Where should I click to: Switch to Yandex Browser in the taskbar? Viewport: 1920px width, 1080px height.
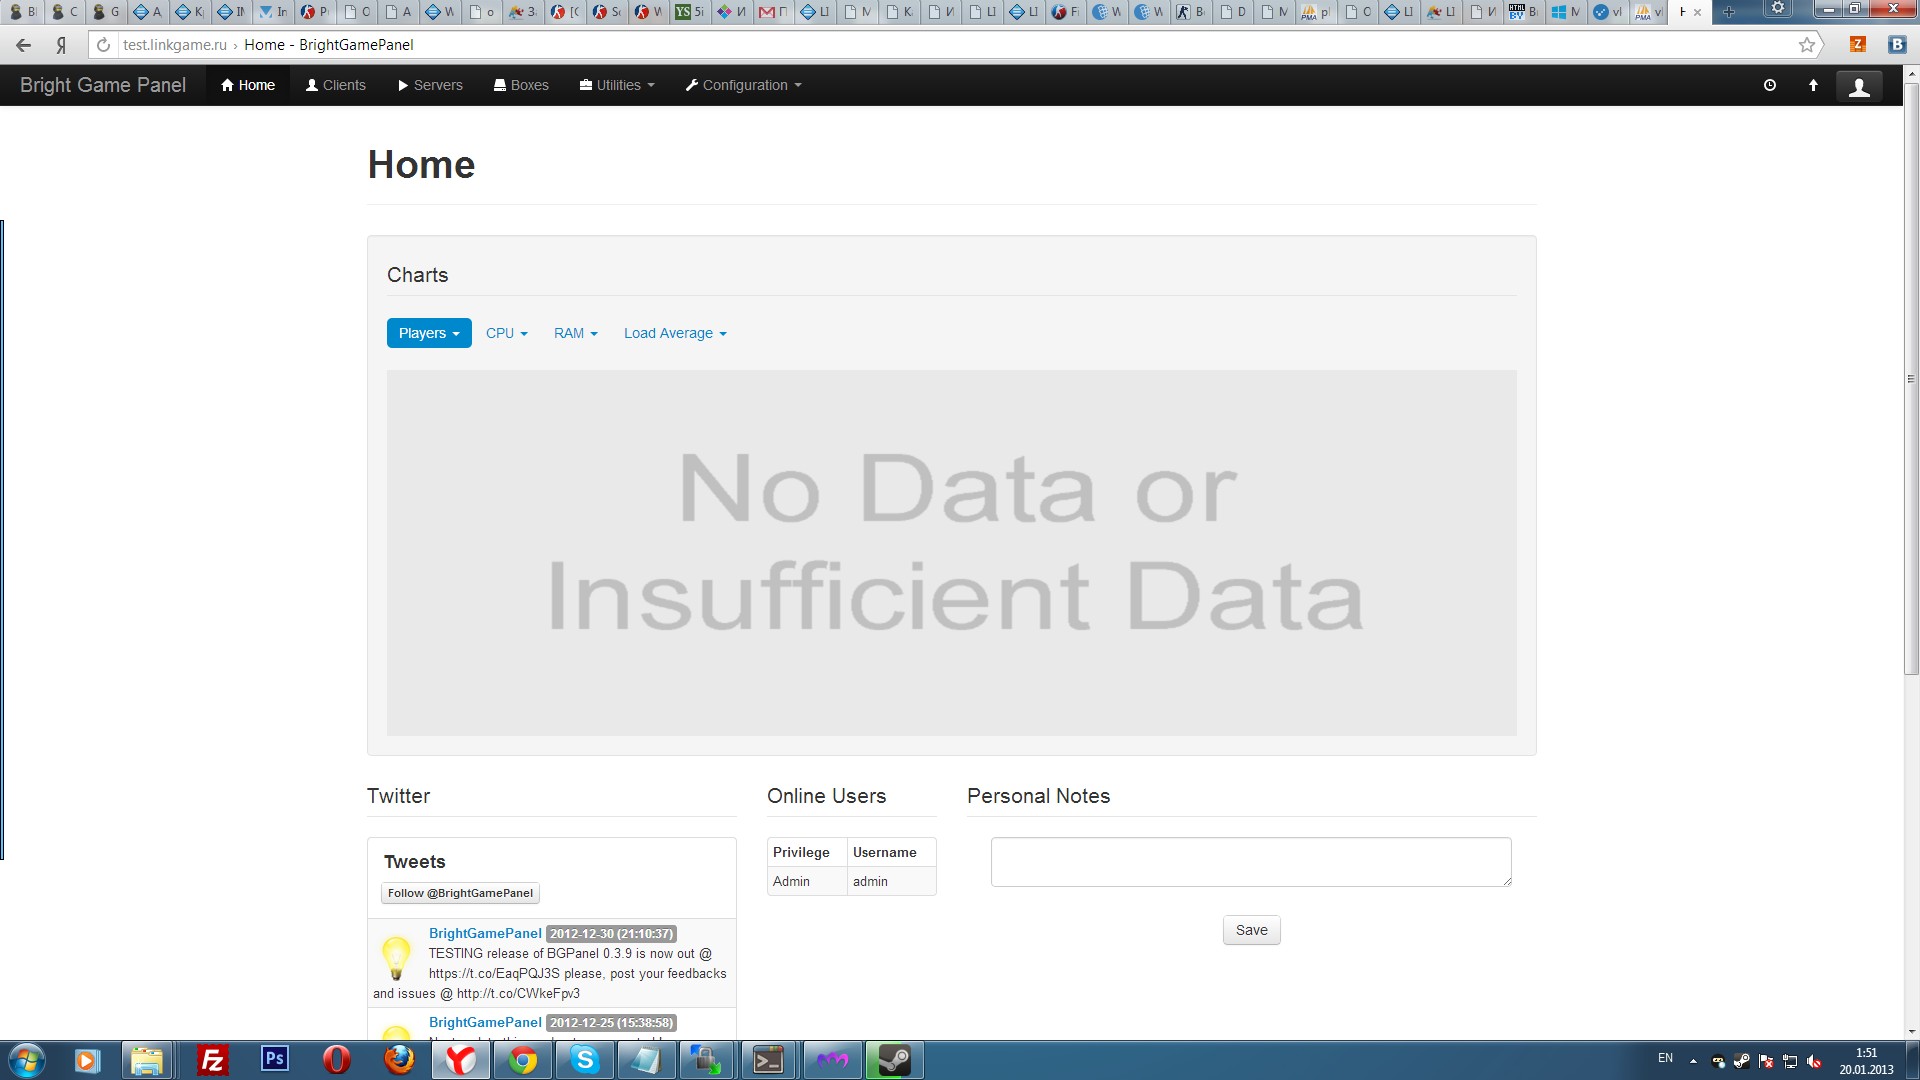pyautogui.click(x=461, y=1060)
